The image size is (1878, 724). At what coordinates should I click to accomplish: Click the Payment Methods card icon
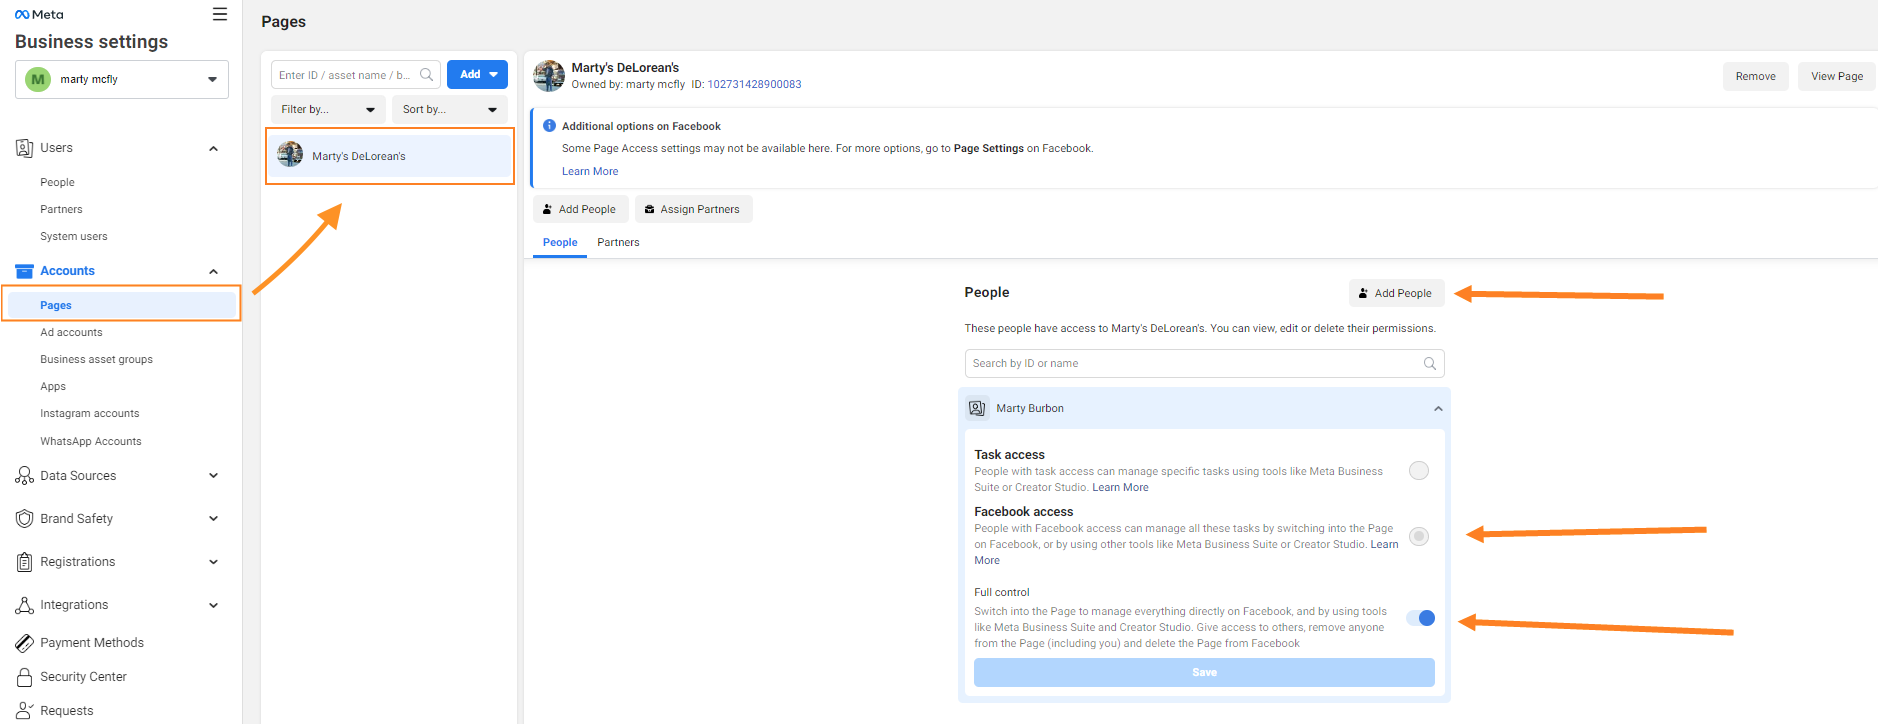coord(24,643)
